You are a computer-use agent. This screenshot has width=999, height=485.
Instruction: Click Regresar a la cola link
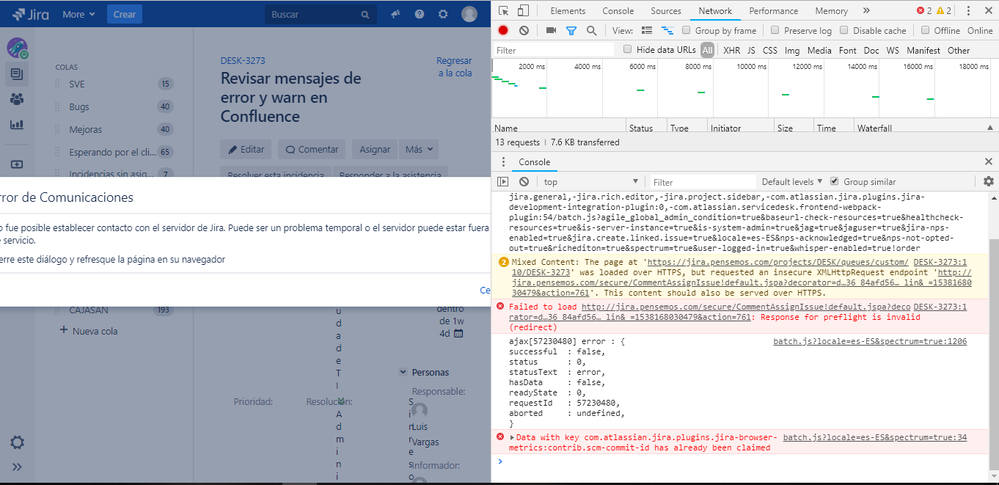click(x=454, y=67)
